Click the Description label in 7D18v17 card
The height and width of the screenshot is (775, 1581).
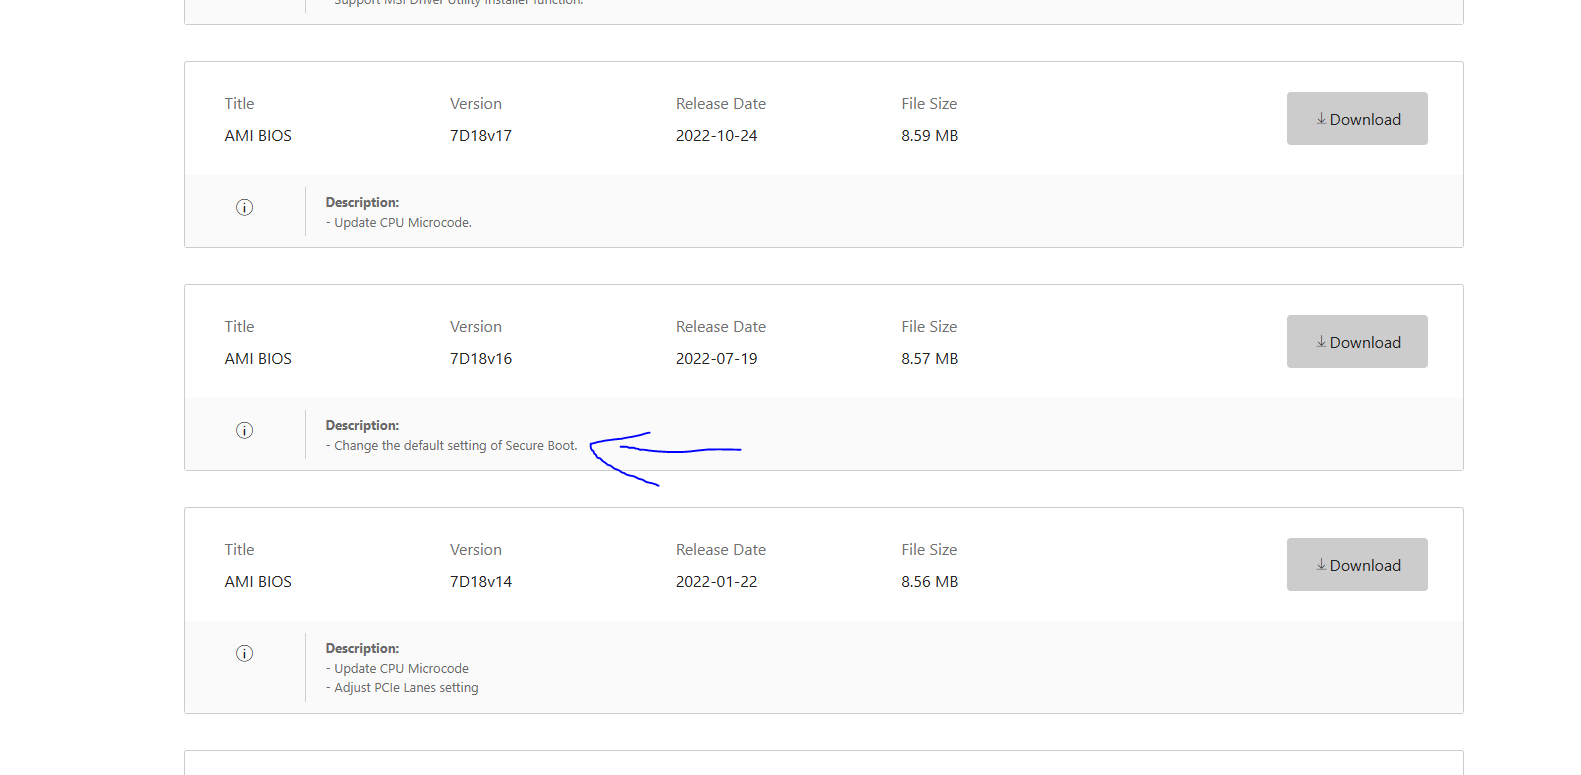[x=362, y=203]
